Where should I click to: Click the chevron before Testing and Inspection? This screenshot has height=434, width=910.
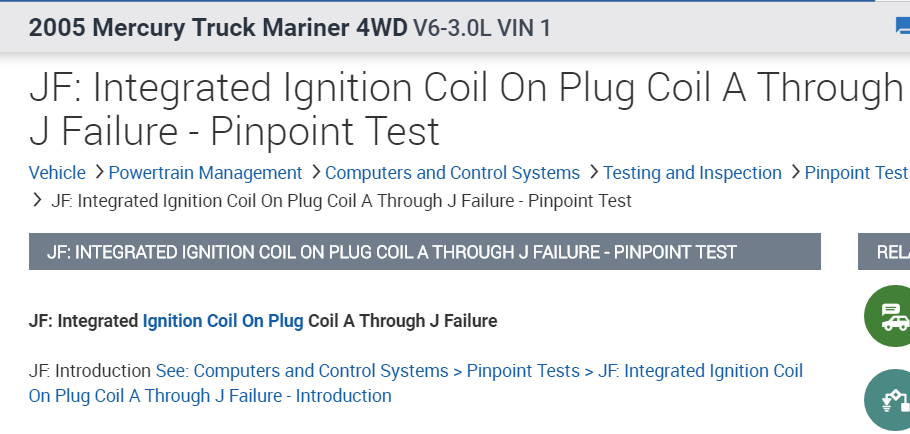click(x=593, y=173)
